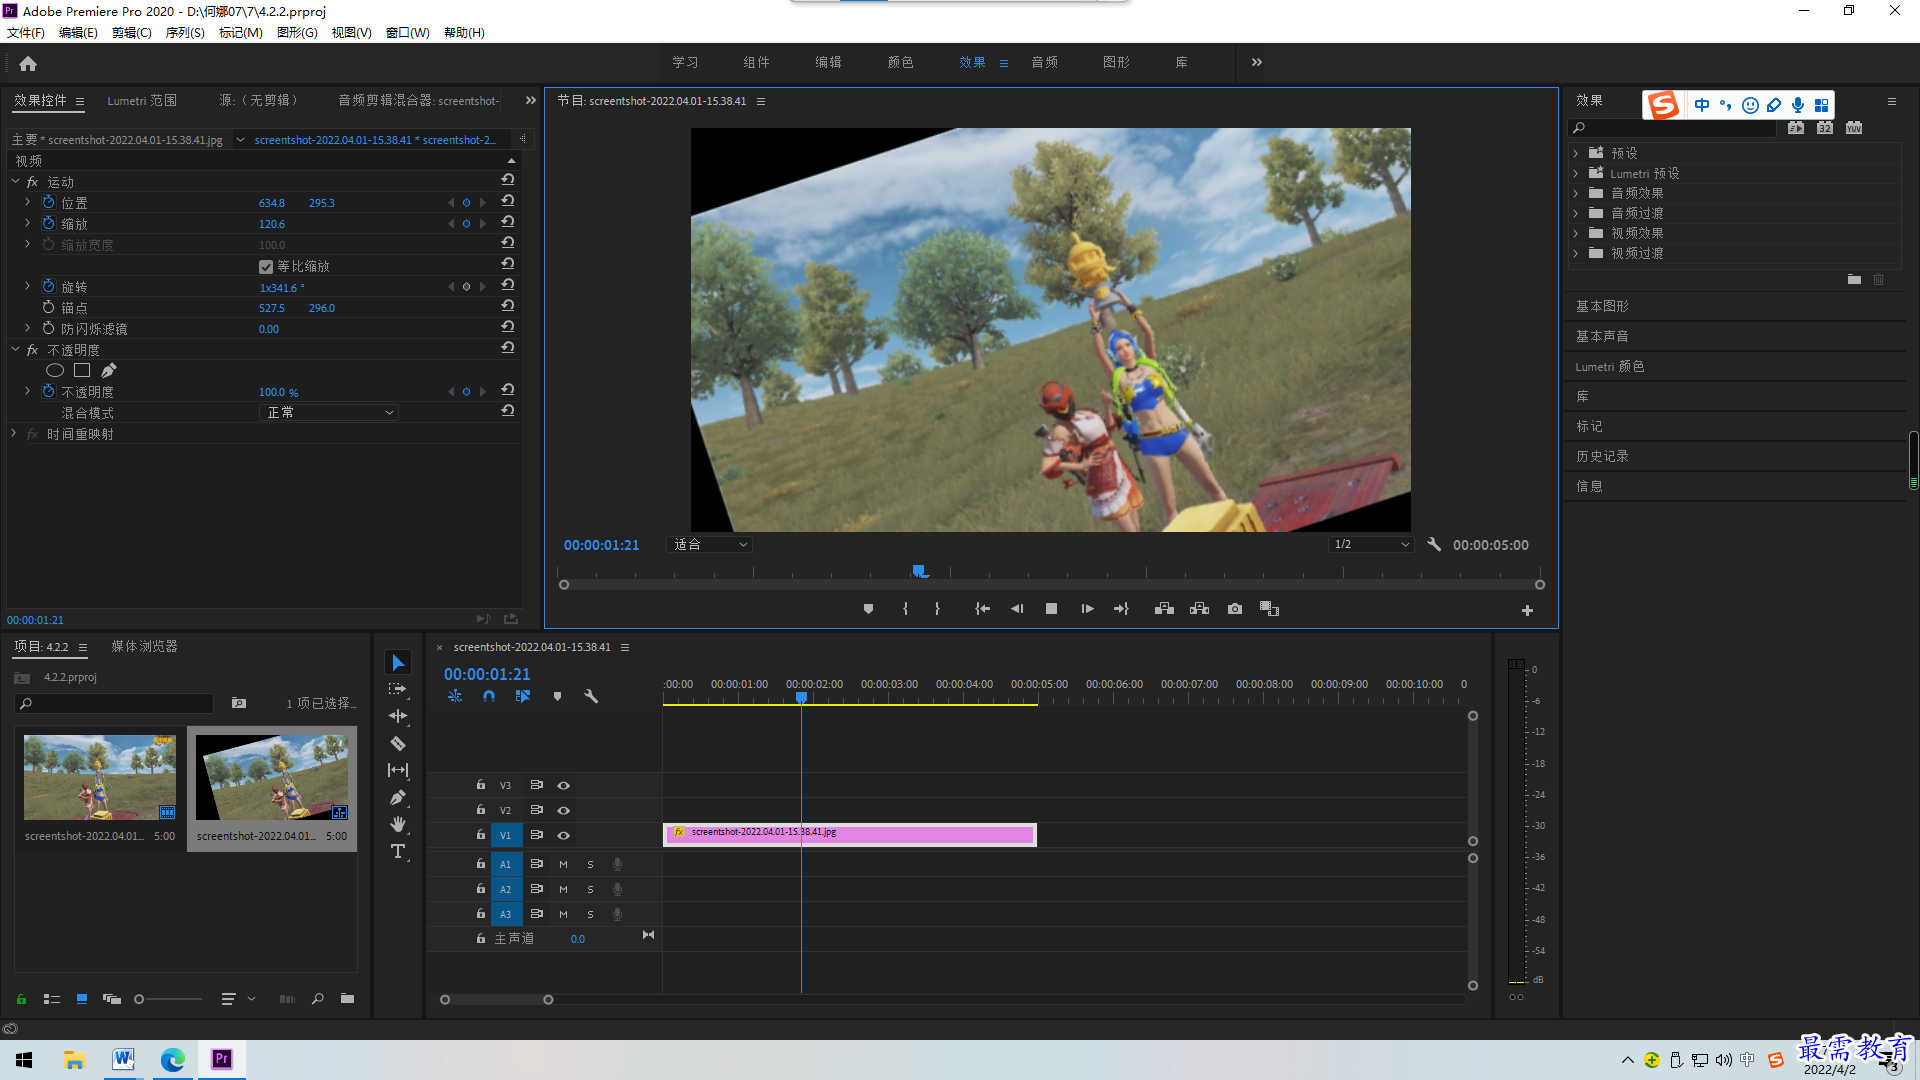Image resolution: width=1920 pixels, height=1080 pixels.
Task: Open the Markers menu
Action: 240,33
